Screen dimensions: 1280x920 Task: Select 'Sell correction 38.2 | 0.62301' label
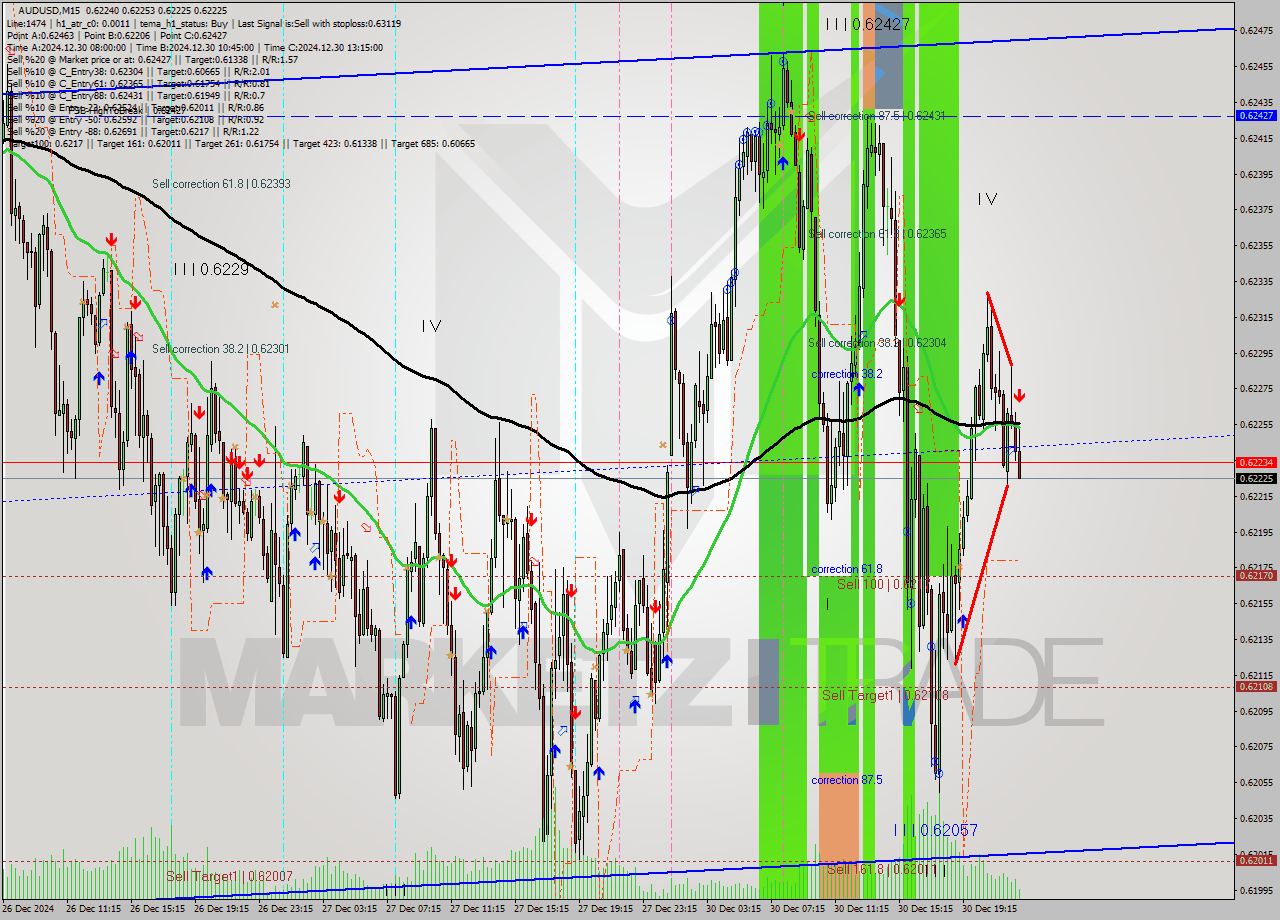221,349
